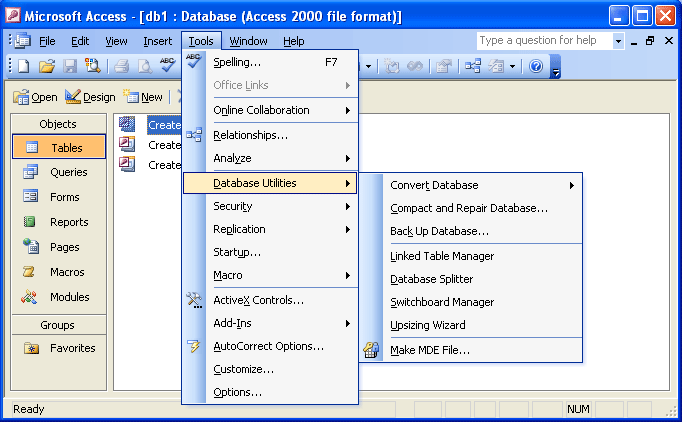Open the Insert menu
This screenshot has width=682, height=422.
157,41
